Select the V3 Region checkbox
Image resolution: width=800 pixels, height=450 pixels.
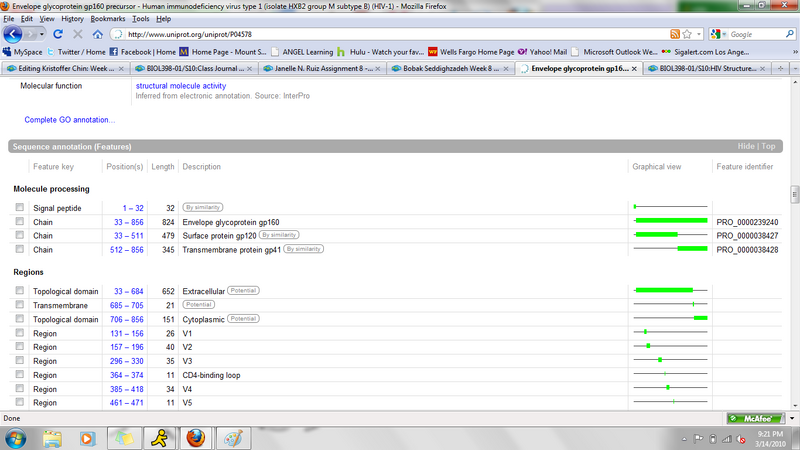click(x=19, y=361)
